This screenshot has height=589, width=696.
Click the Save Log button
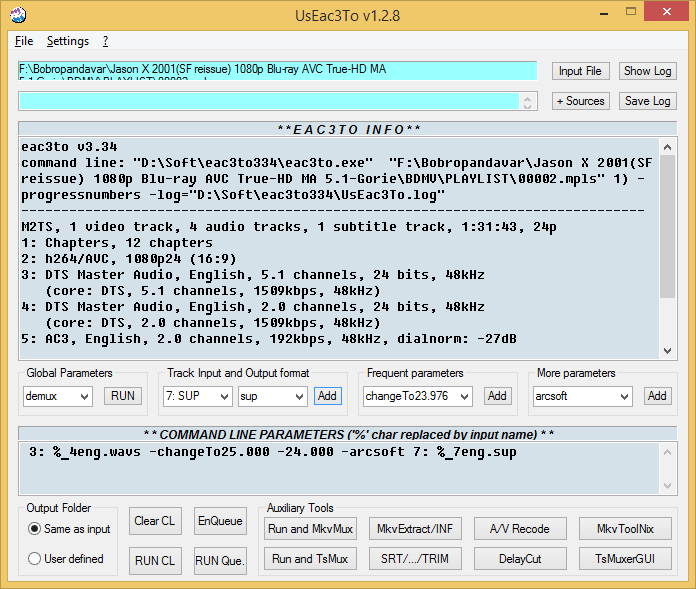[648, 101]
